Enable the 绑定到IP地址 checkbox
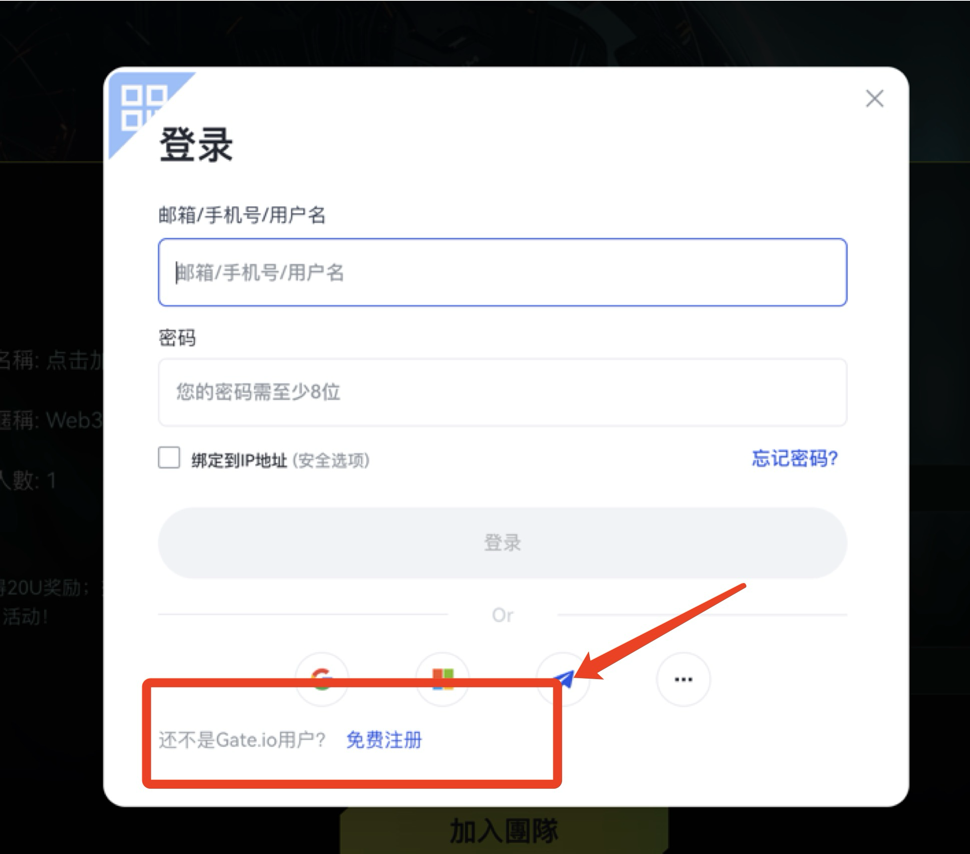The width and height of the screenshot is (970, 854). [169, 458]
